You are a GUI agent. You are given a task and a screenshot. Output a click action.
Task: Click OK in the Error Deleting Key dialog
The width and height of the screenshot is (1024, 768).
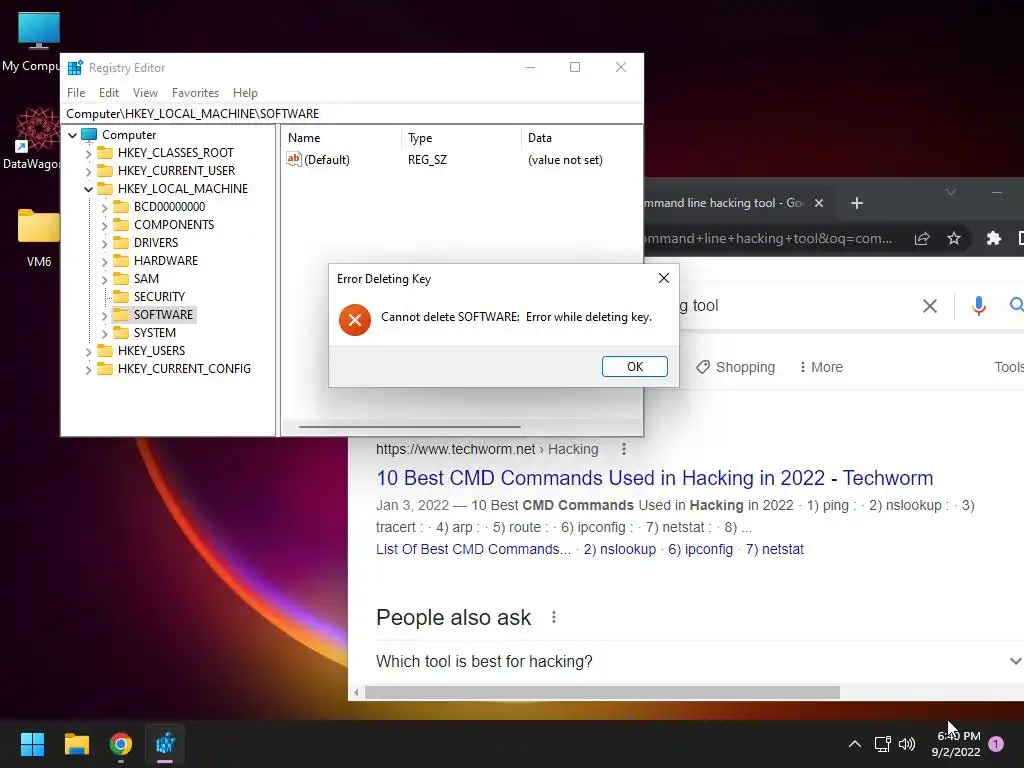tap(634, 366)
